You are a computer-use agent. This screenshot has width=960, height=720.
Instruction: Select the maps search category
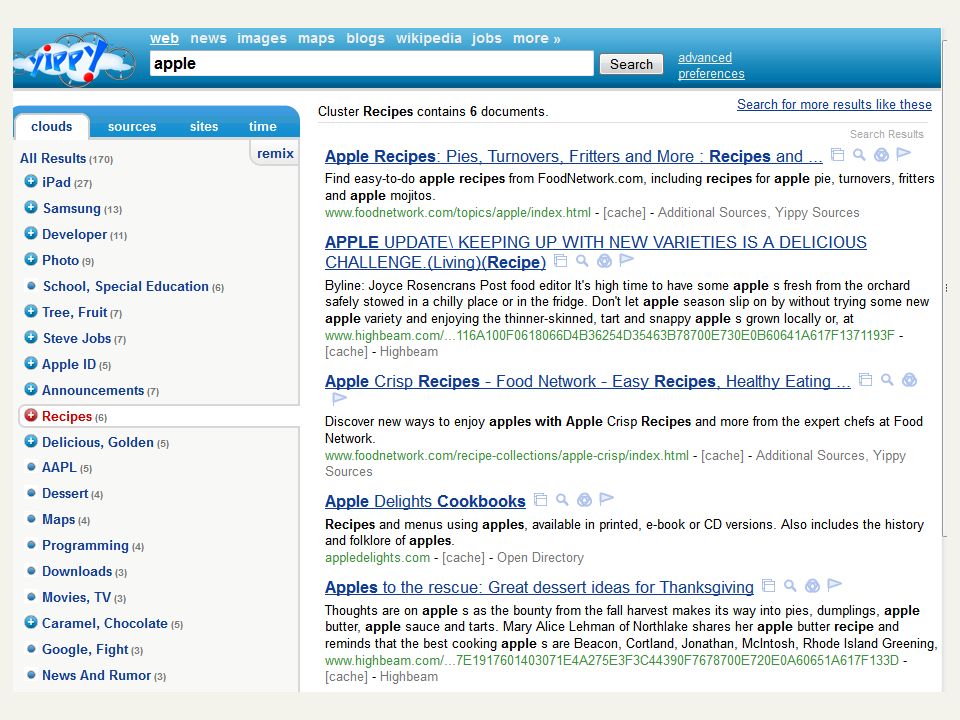[x=316, y=38]
